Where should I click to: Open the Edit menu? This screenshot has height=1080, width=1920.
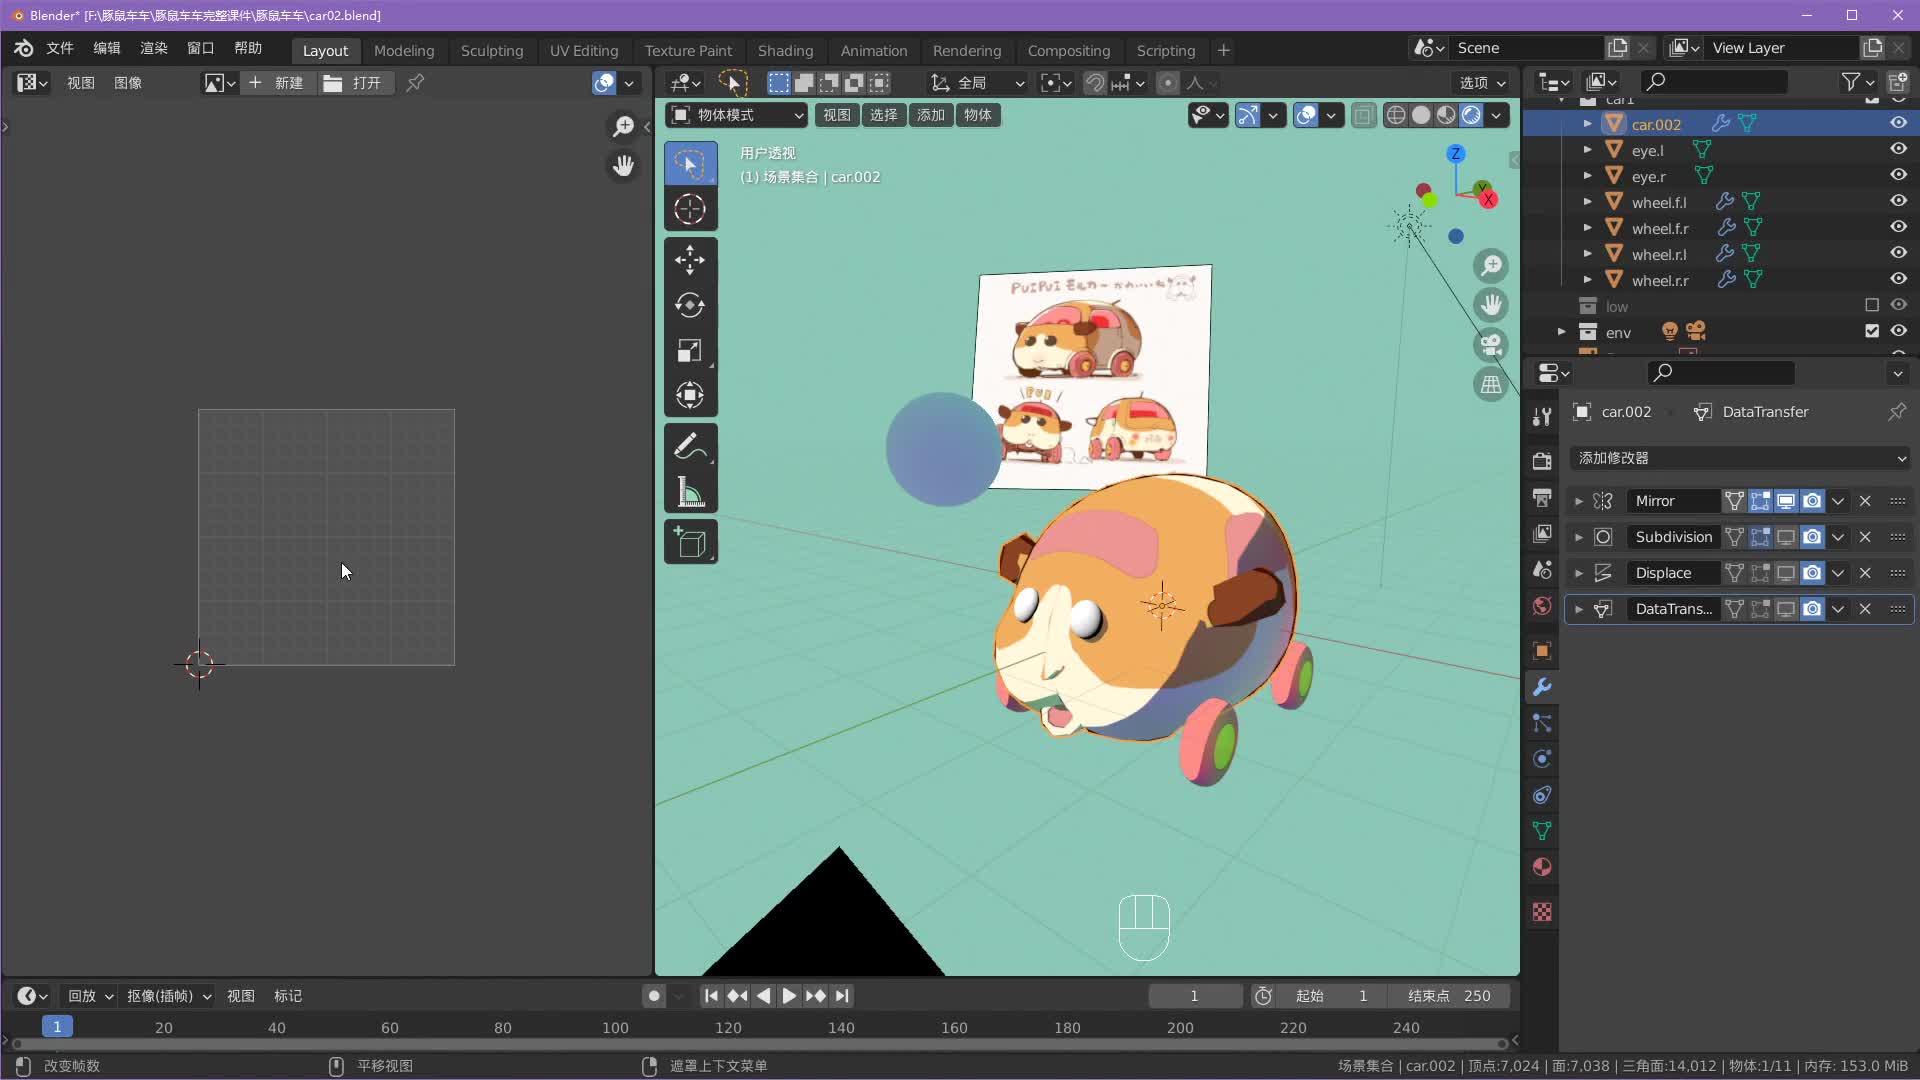point(107,48)
